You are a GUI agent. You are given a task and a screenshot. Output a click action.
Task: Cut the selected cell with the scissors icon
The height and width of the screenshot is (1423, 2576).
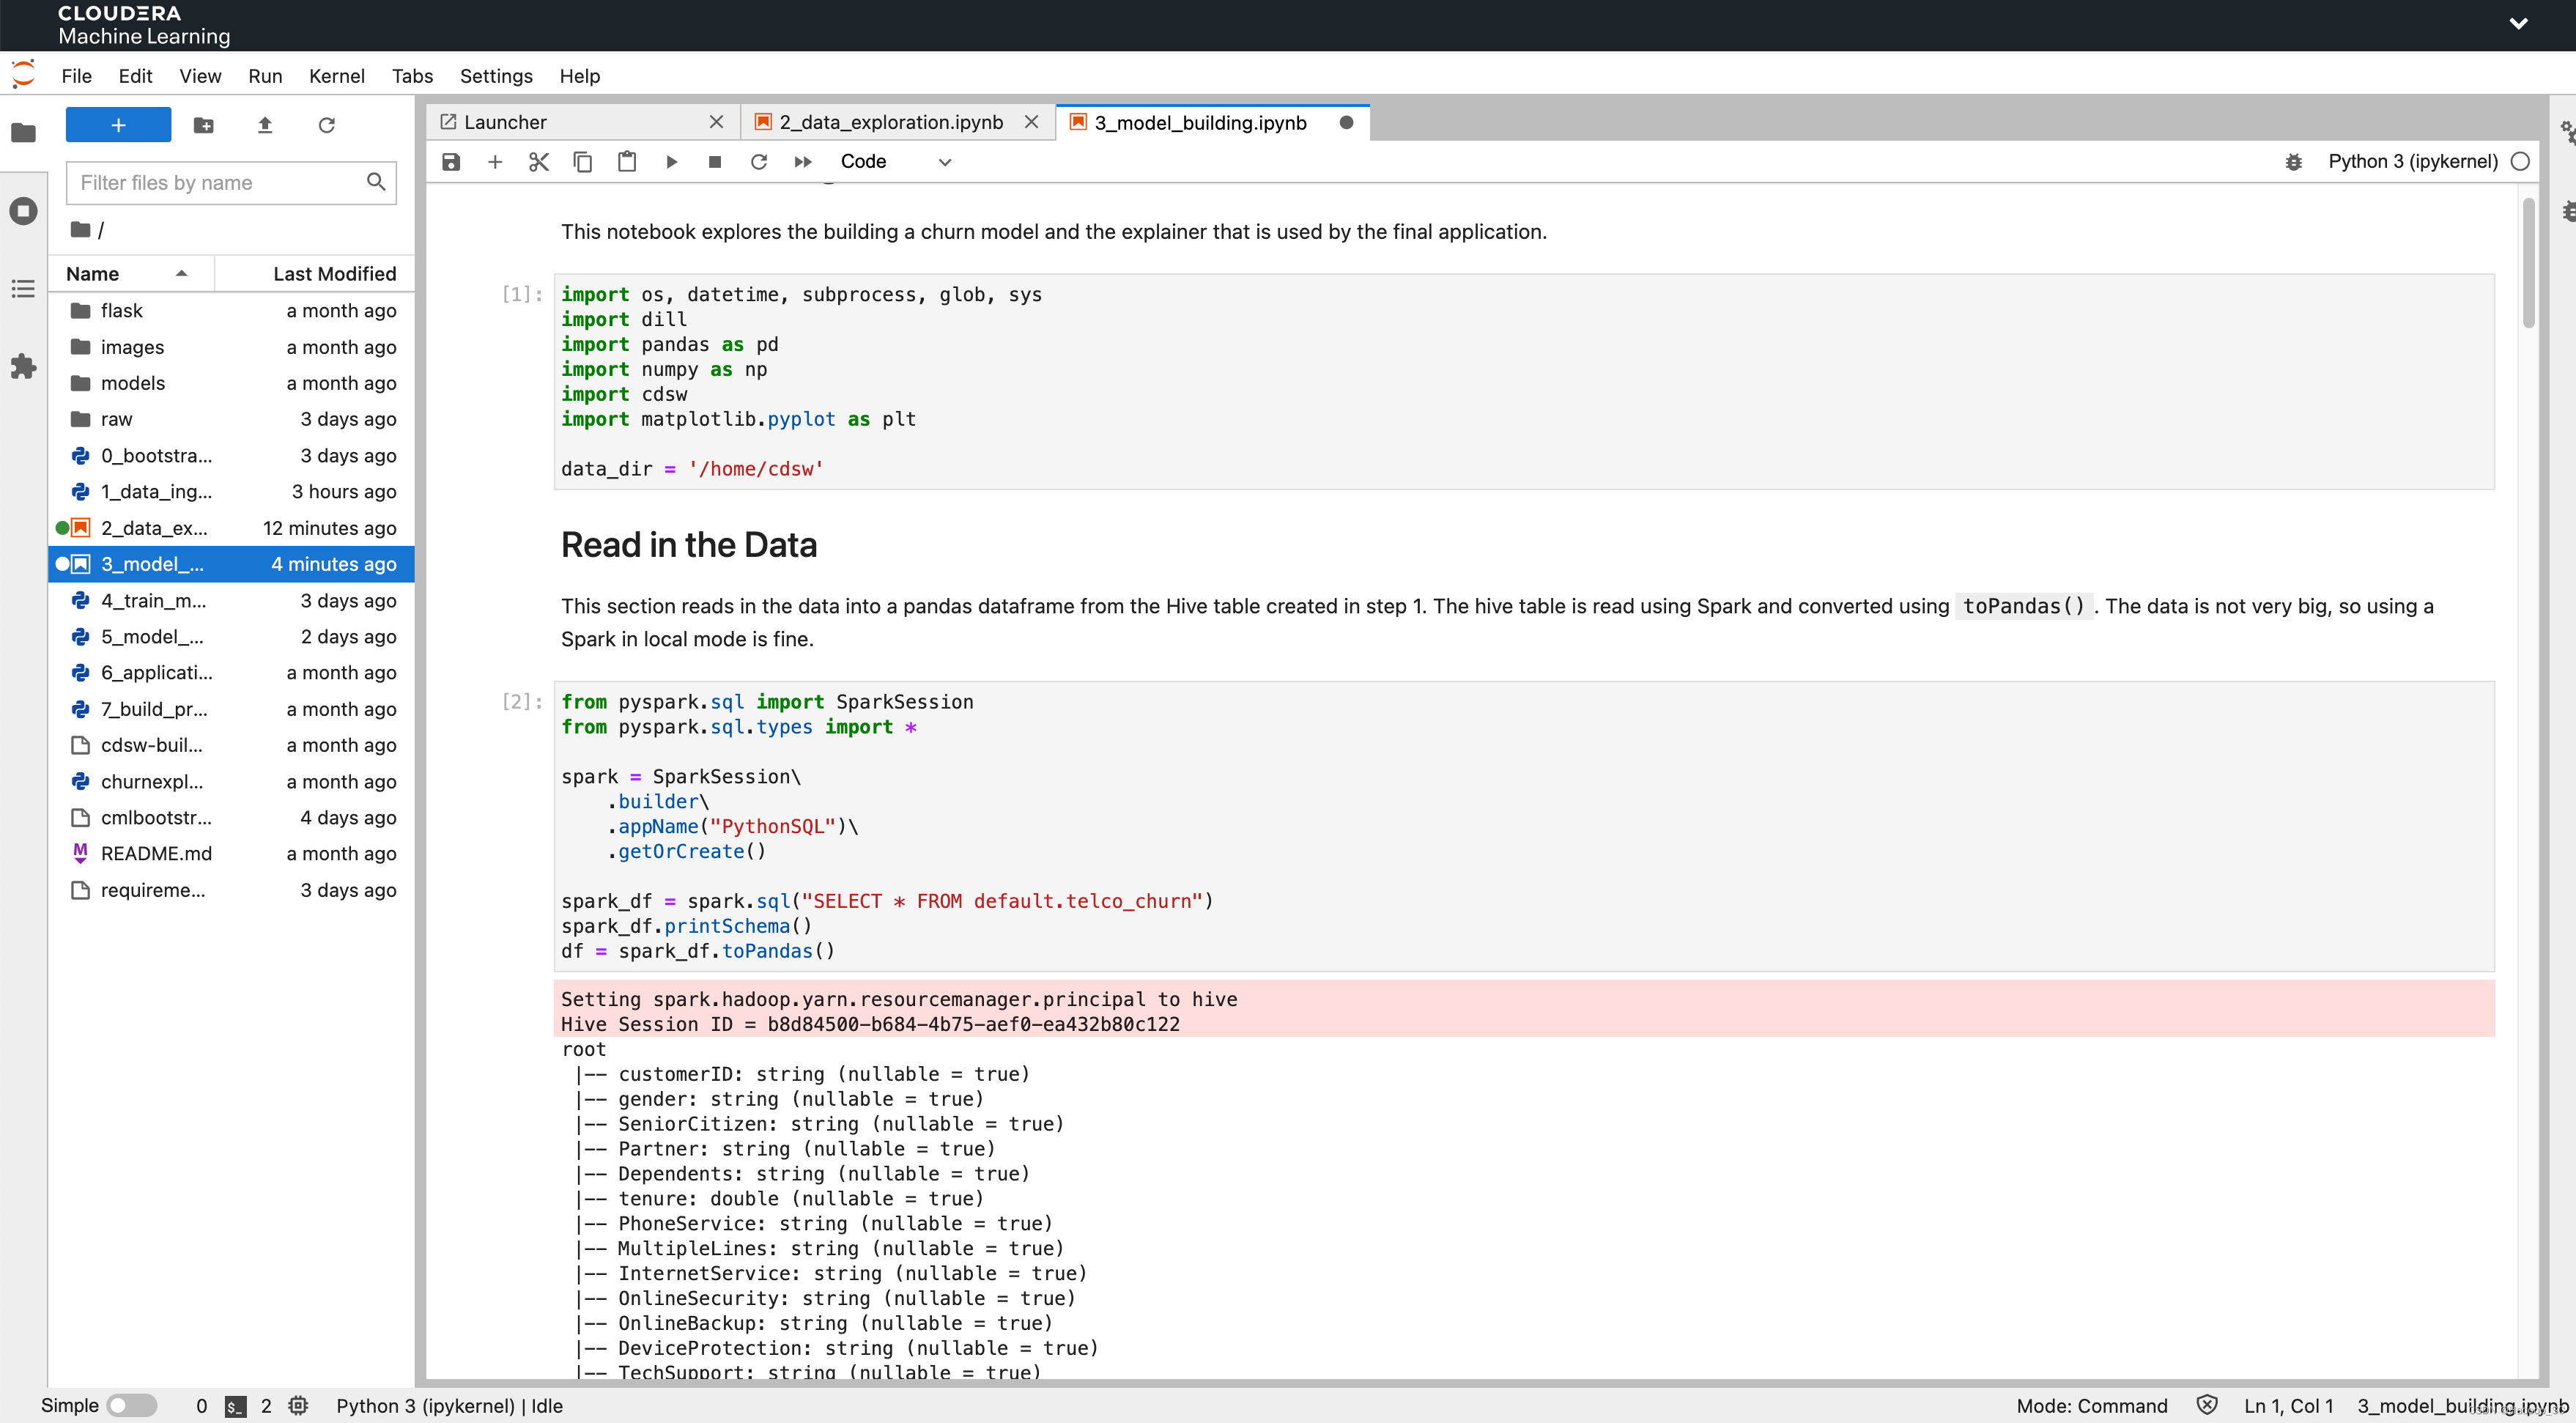[x=539, y=162]
